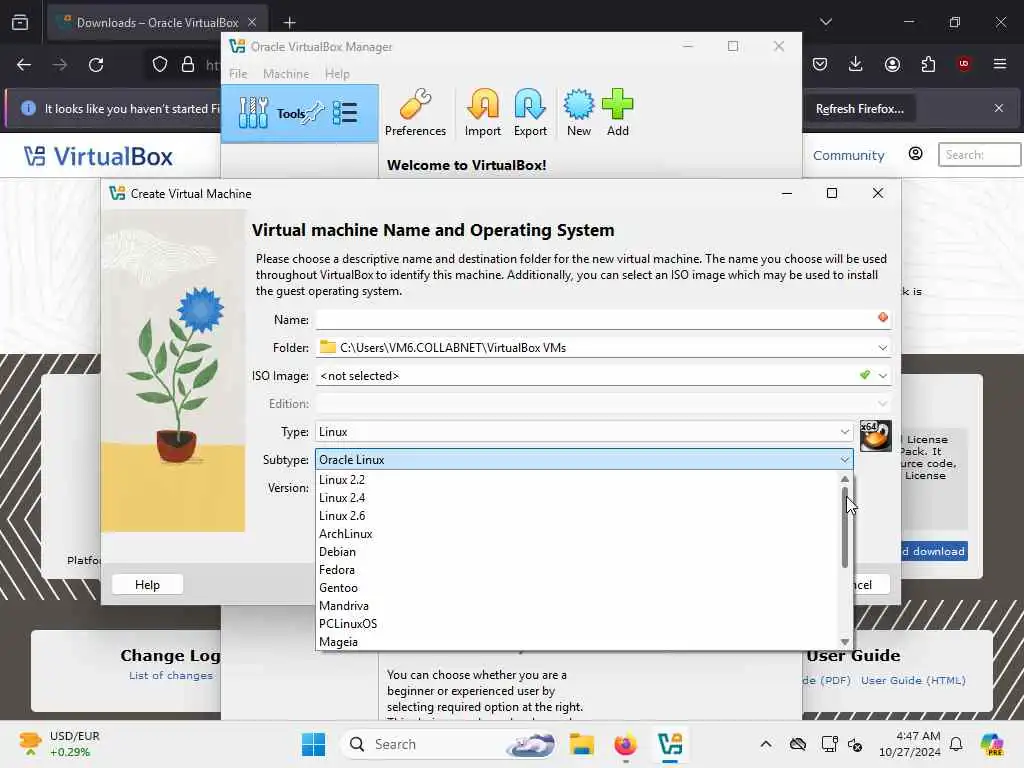
Task: Click the subtype list scroll down arrow
Action: click(x=844, y=642)
